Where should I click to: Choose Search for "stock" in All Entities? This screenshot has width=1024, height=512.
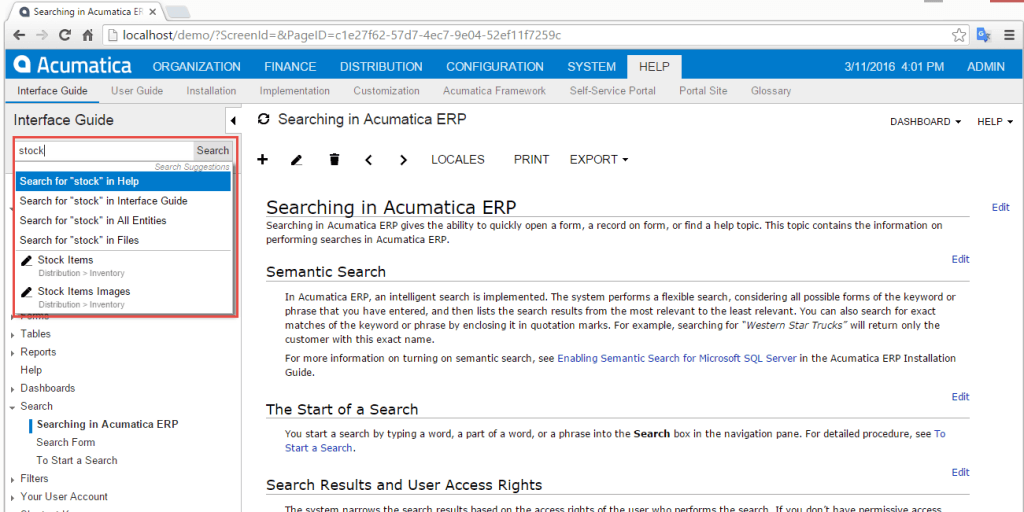click(x=123, y=221)
